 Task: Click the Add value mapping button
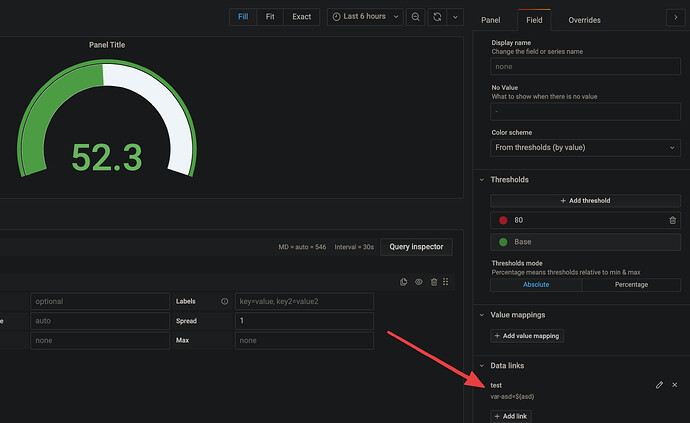point(527,336)
